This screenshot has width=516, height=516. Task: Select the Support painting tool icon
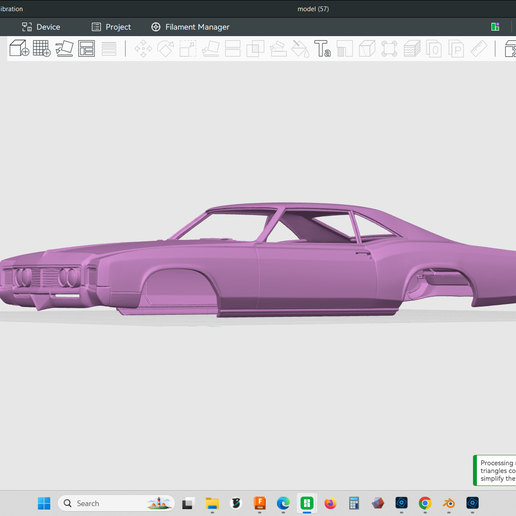point(278,49)
